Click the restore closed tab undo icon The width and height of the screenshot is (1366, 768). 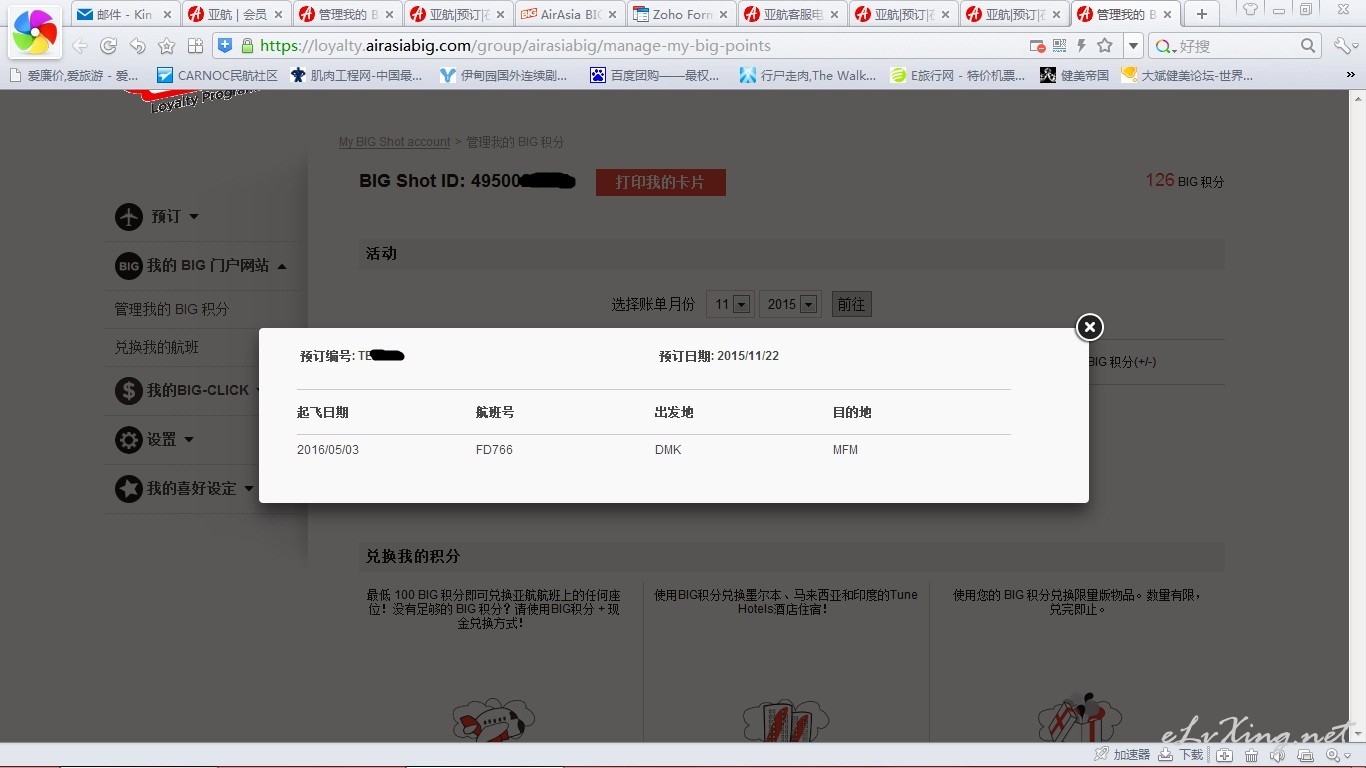coord(138,46)
